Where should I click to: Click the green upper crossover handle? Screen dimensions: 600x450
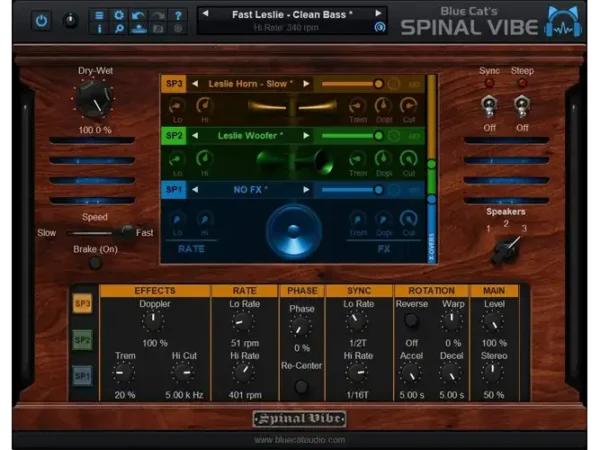coord(432,165)
